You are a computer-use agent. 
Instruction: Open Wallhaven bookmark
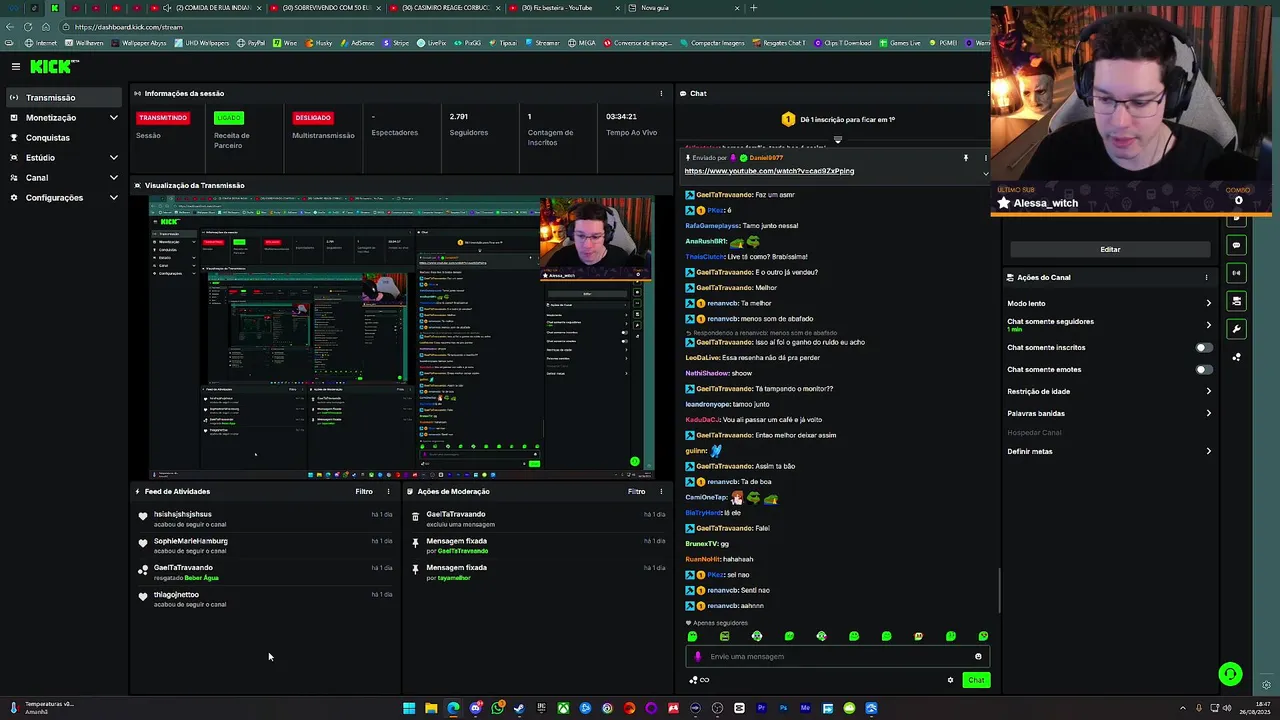click(x=84, y=43)
